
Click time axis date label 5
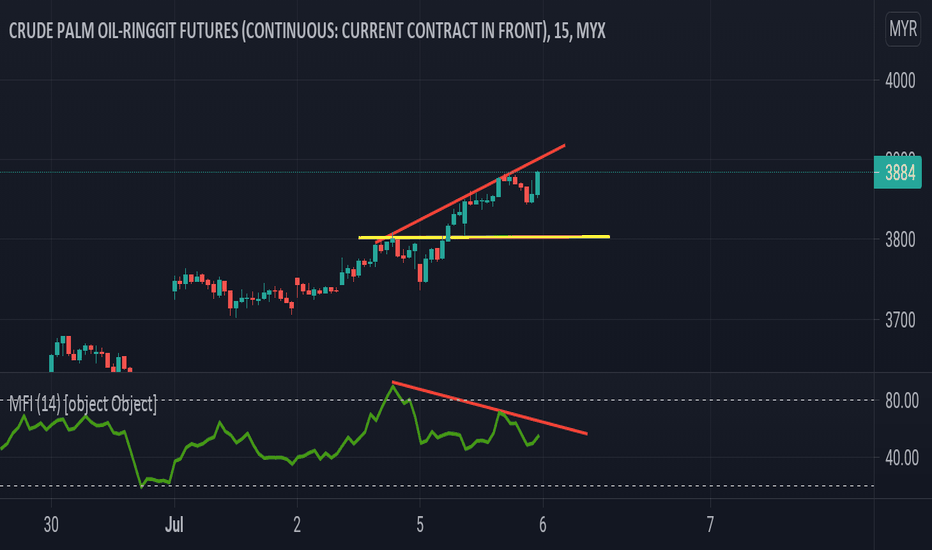coord(420,524)
